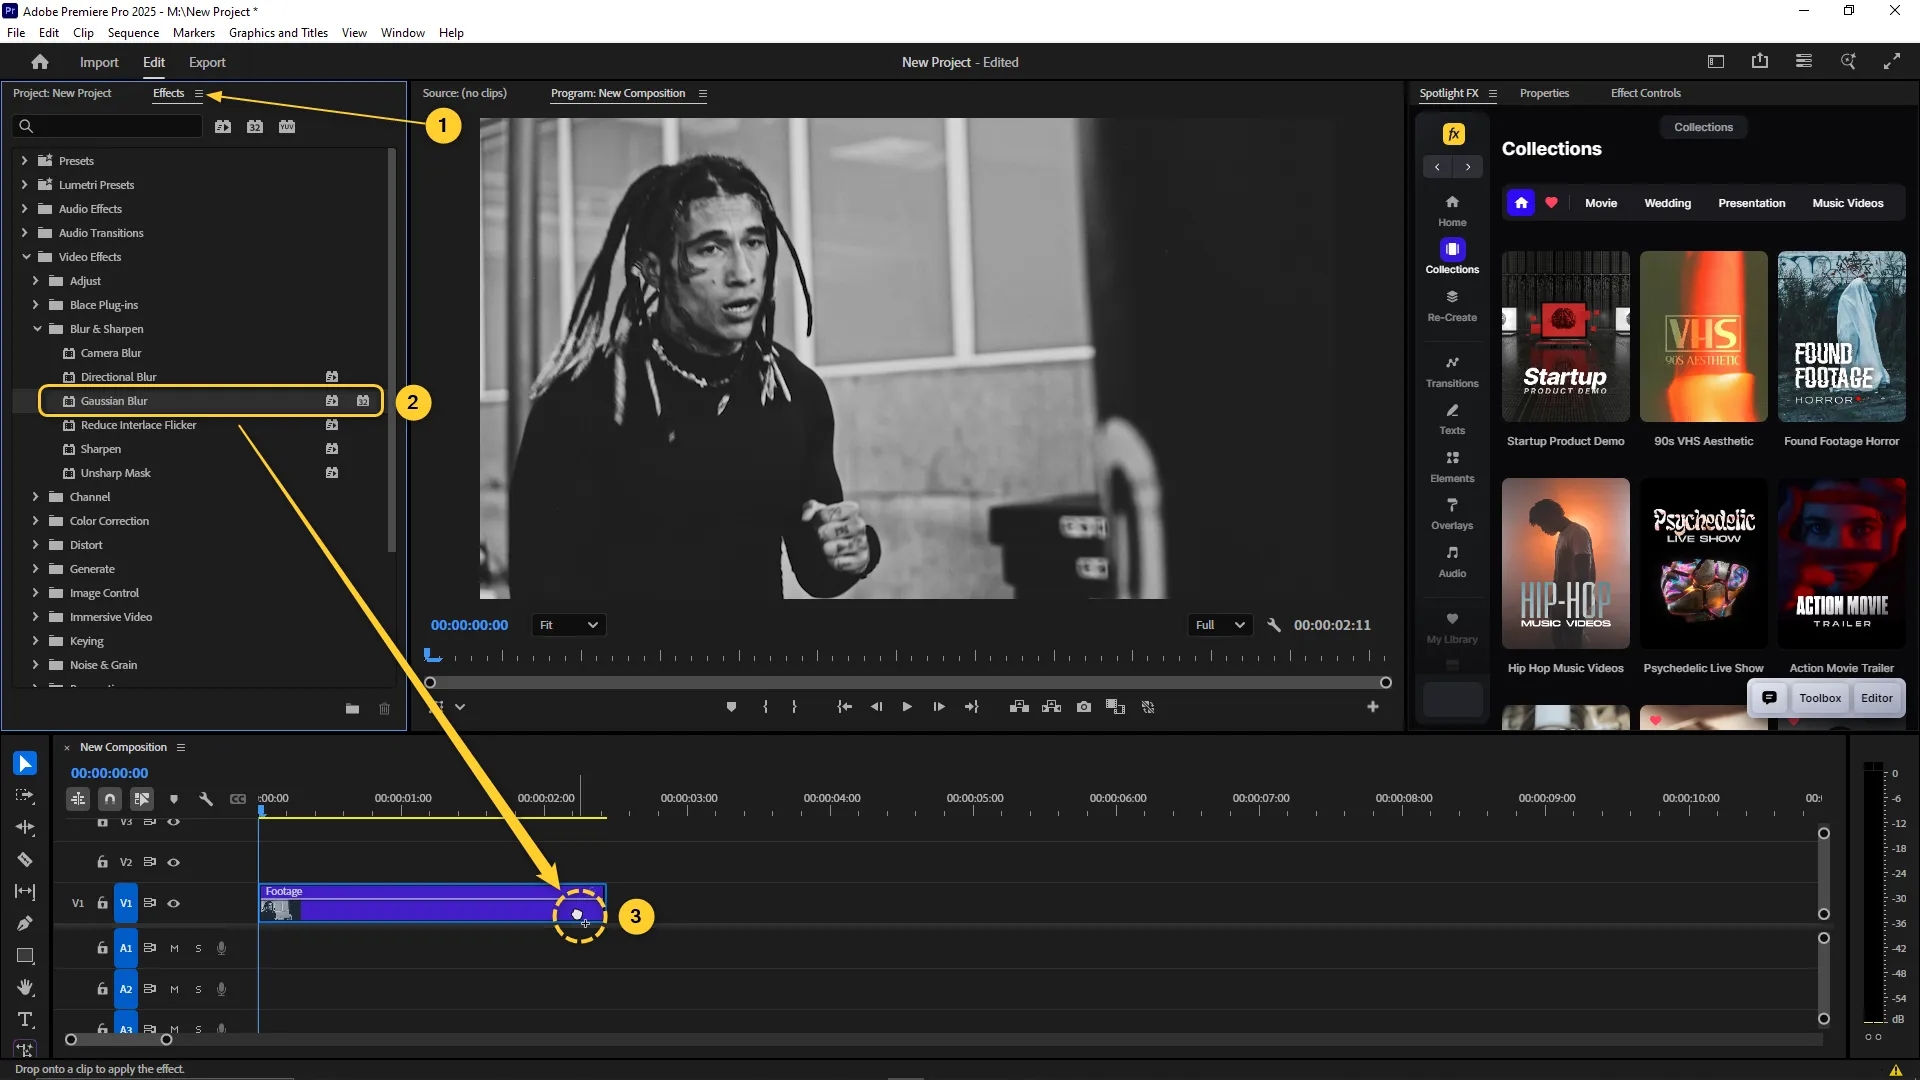The height and width of the screenshot is (1080, 1920).
Task: Step forward one frame
Action: pos(939,707)
